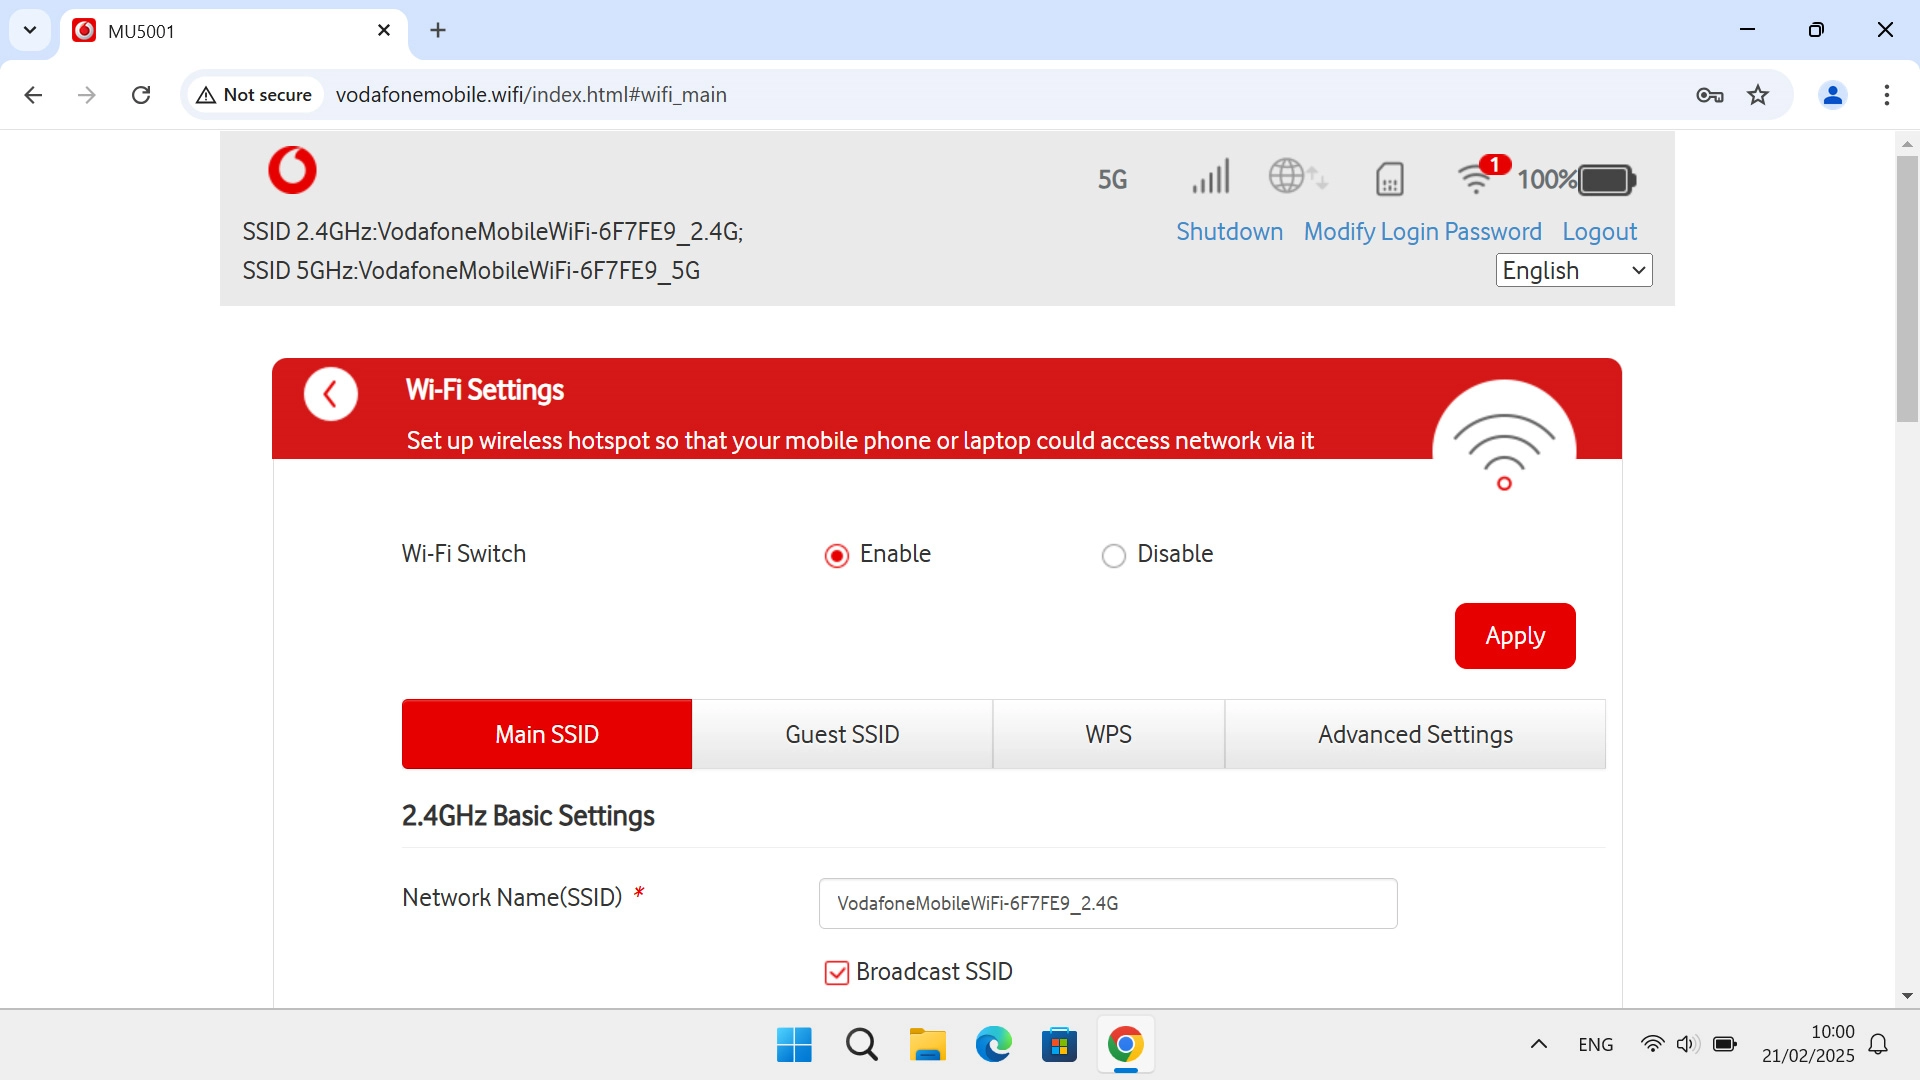Click the 5G network indicator
This screenshot has height=1080, width=1920.
tap(1112, 180)
